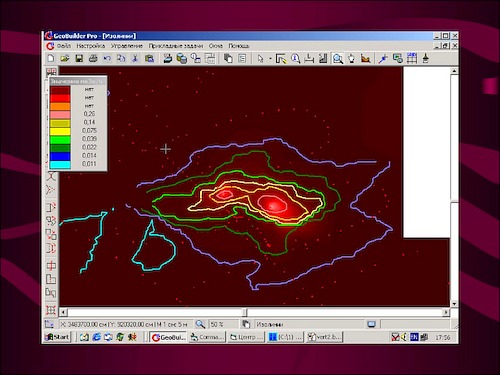Image resolution: width=500 pixels, height=375 pixels.
Task: Select the hand pan tool
Action: tap(352, 59)
